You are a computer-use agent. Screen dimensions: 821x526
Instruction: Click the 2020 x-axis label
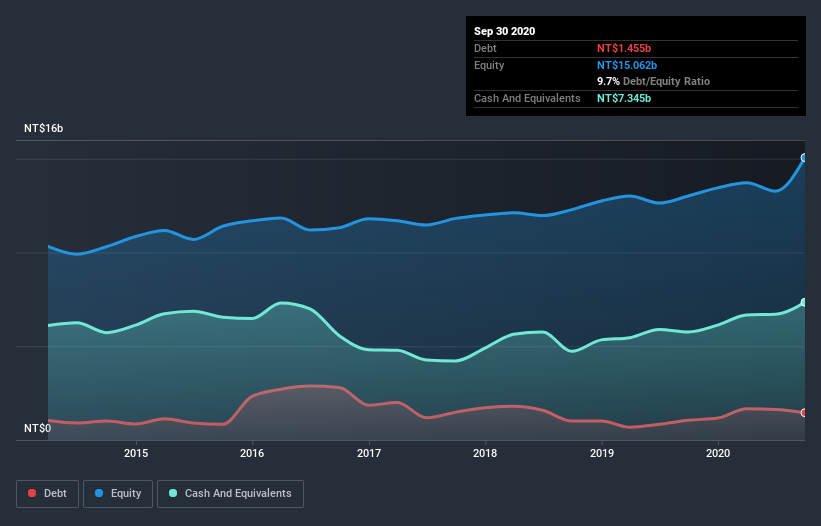[718, 453]
